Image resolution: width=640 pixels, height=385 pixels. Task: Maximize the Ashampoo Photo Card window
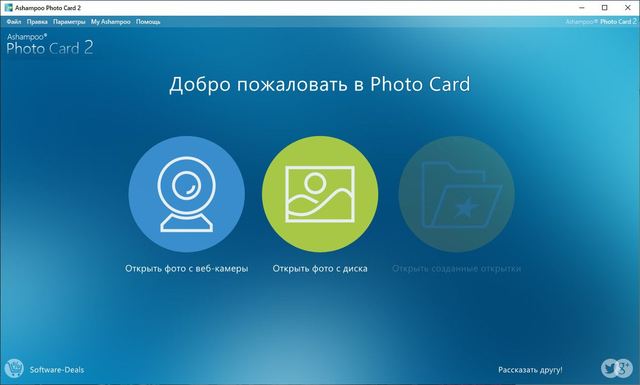(x=604, y=8)
